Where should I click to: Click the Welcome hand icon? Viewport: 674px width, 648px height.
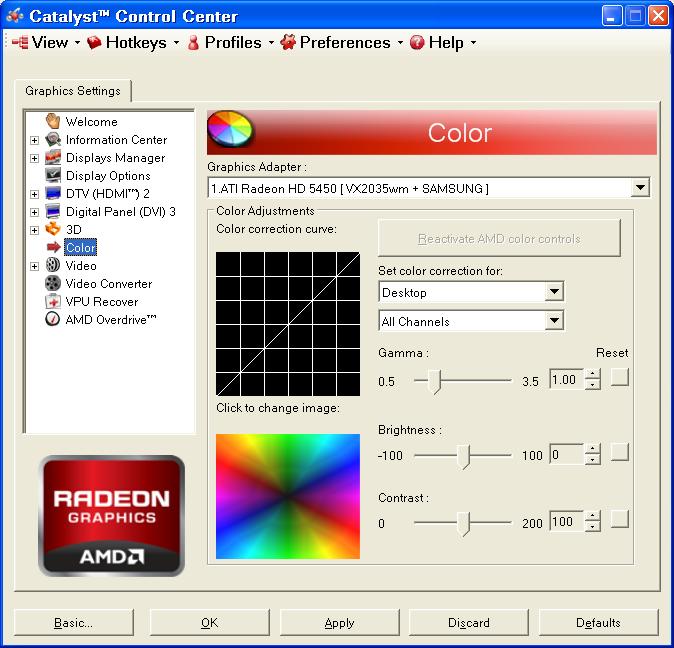click(x=53, y=121)
